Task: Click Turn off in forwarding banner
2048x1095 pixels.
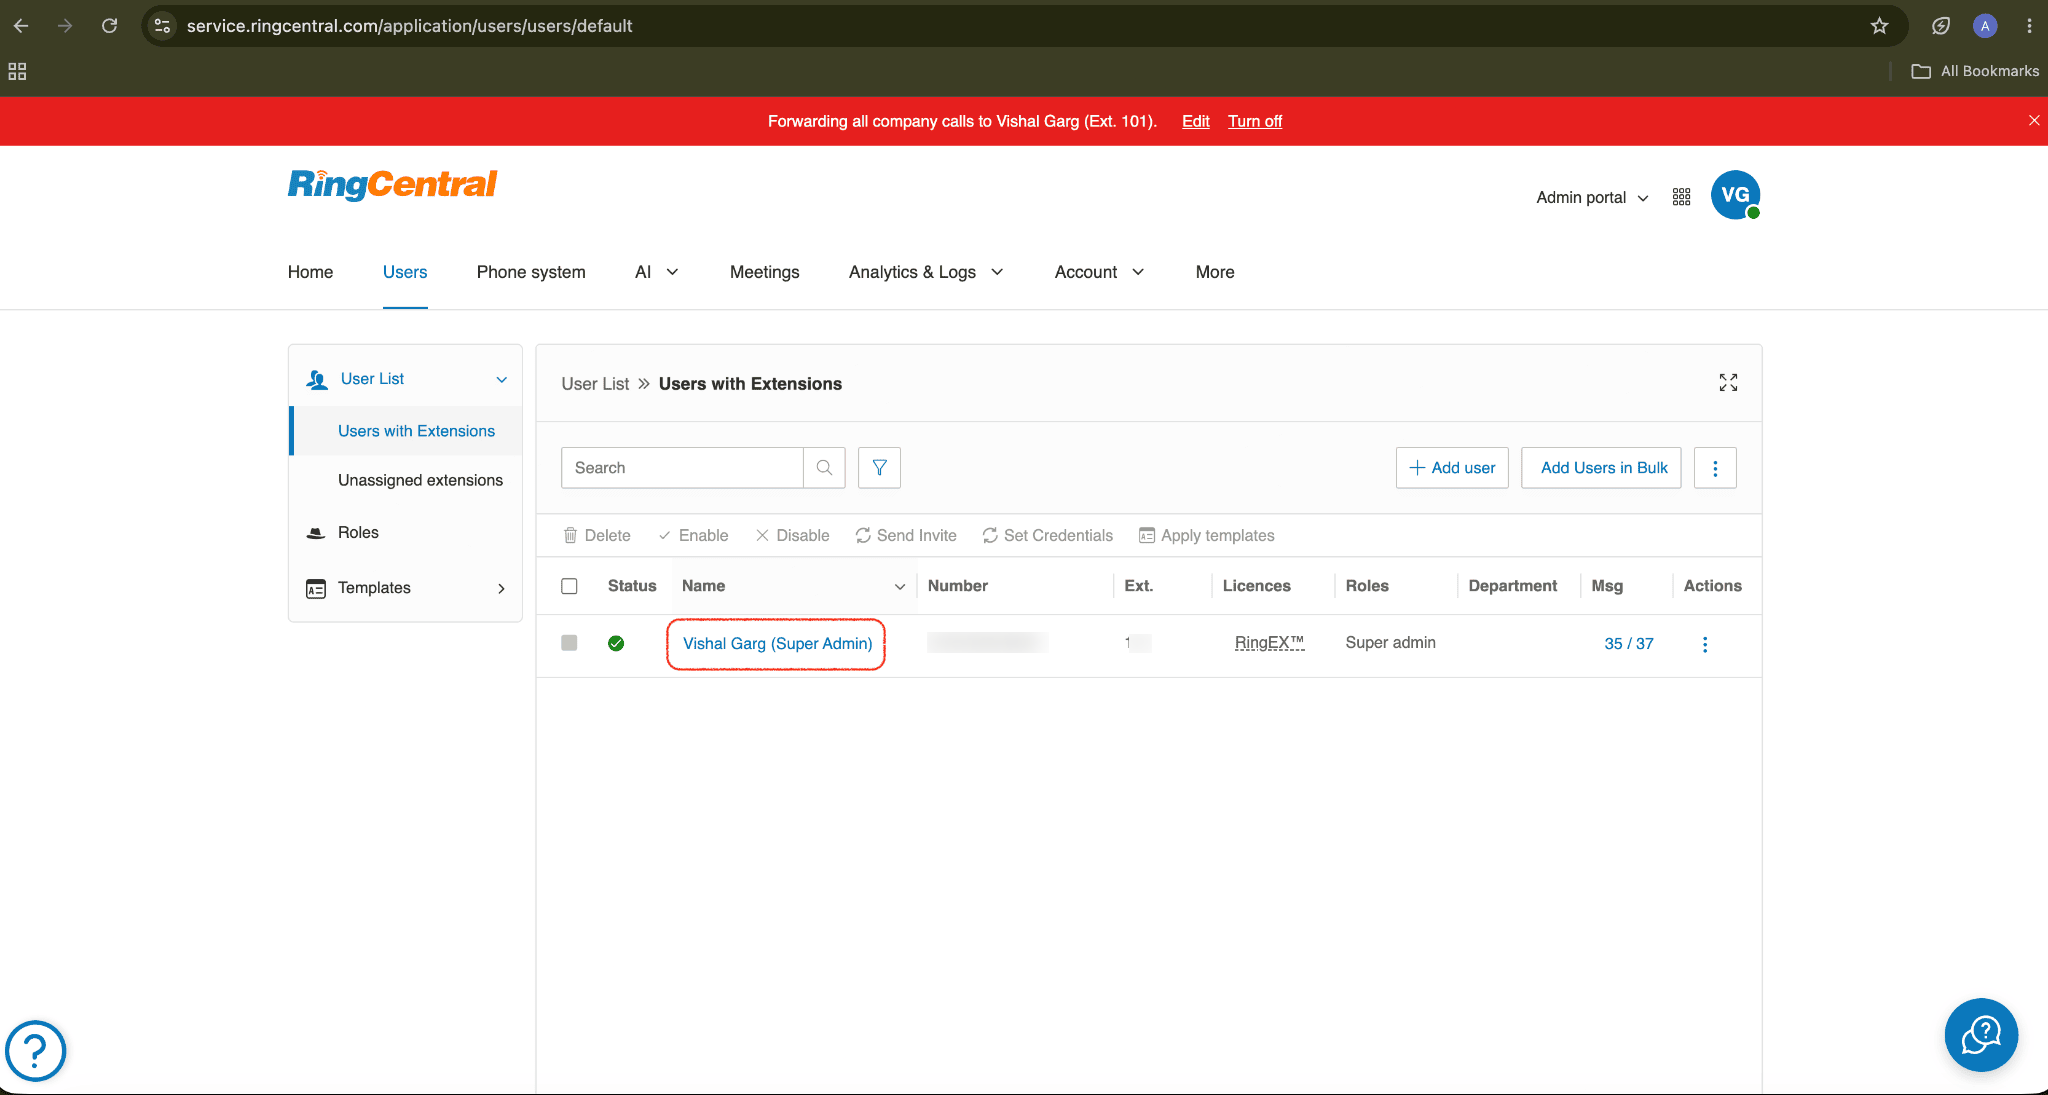Action: (1255, 121)
